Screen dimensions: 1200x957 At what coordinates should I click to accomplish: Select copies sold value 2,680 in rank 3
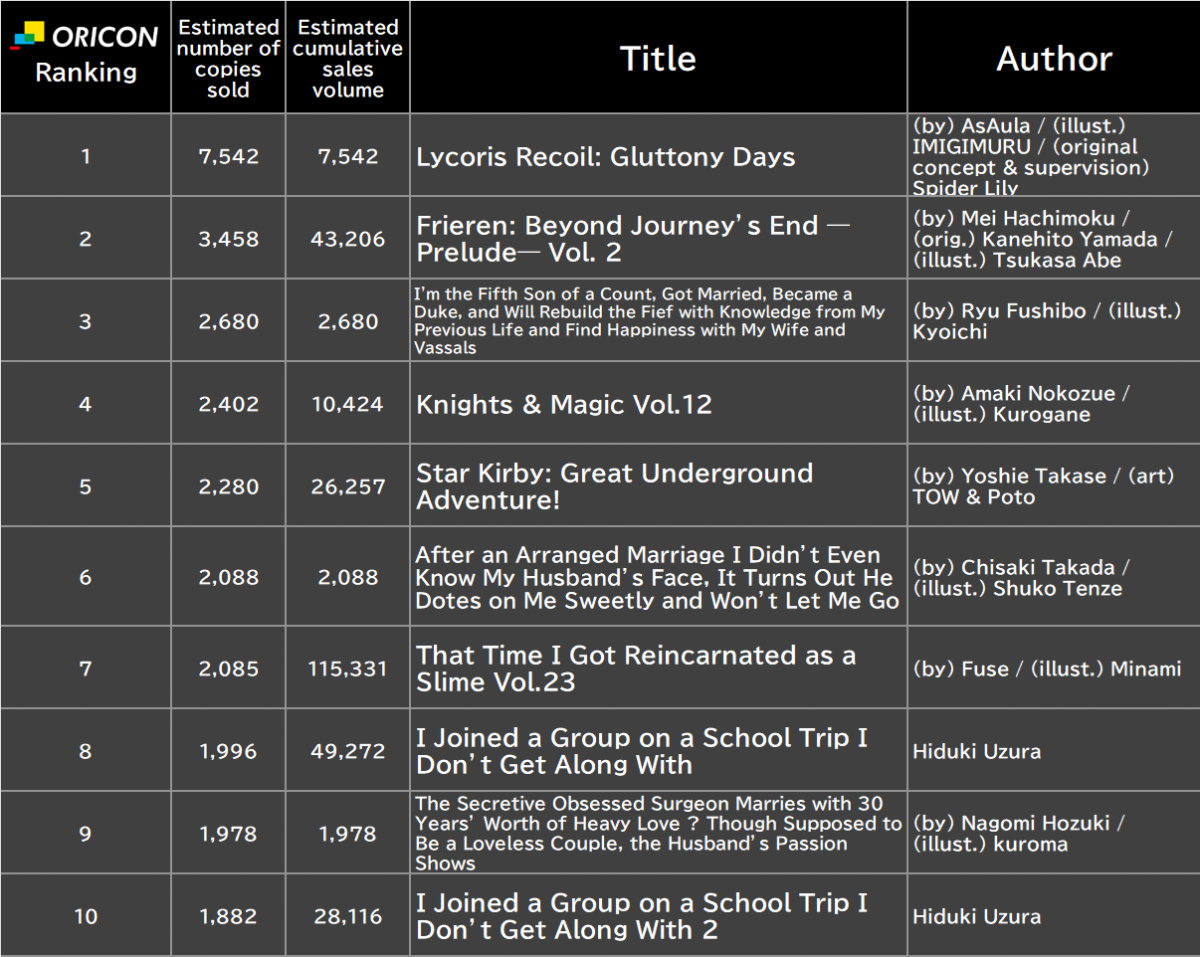228,322
